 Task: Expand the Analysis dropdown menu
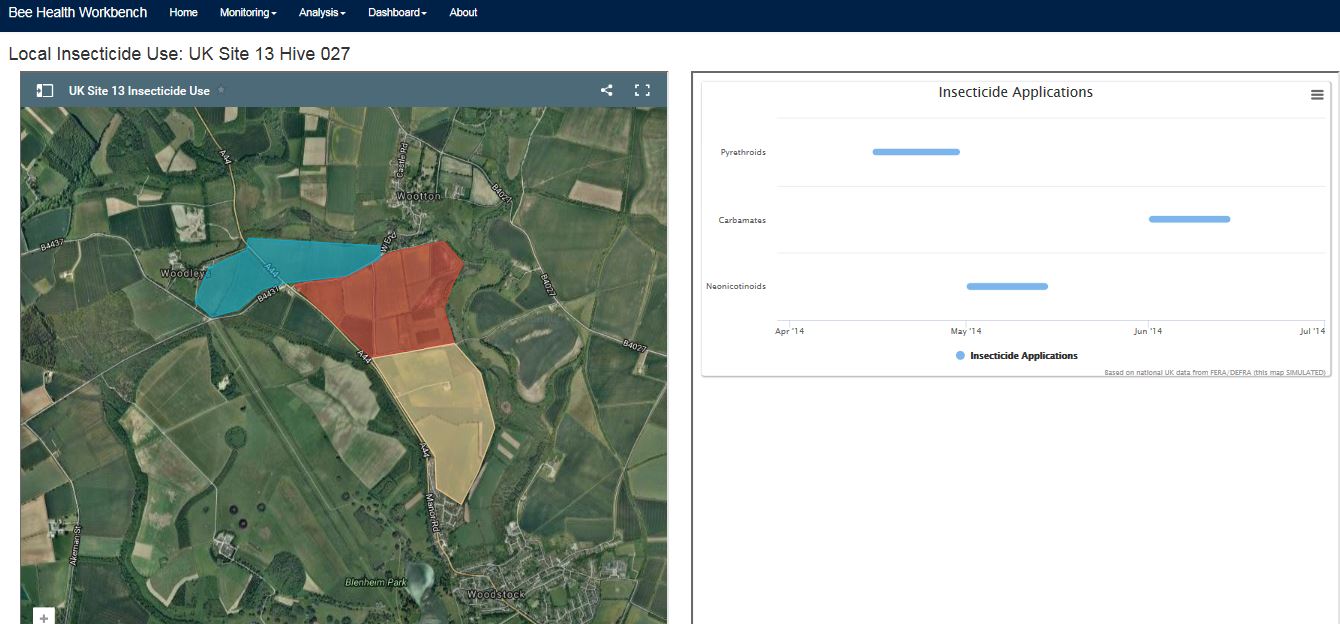tap(322, 13)
